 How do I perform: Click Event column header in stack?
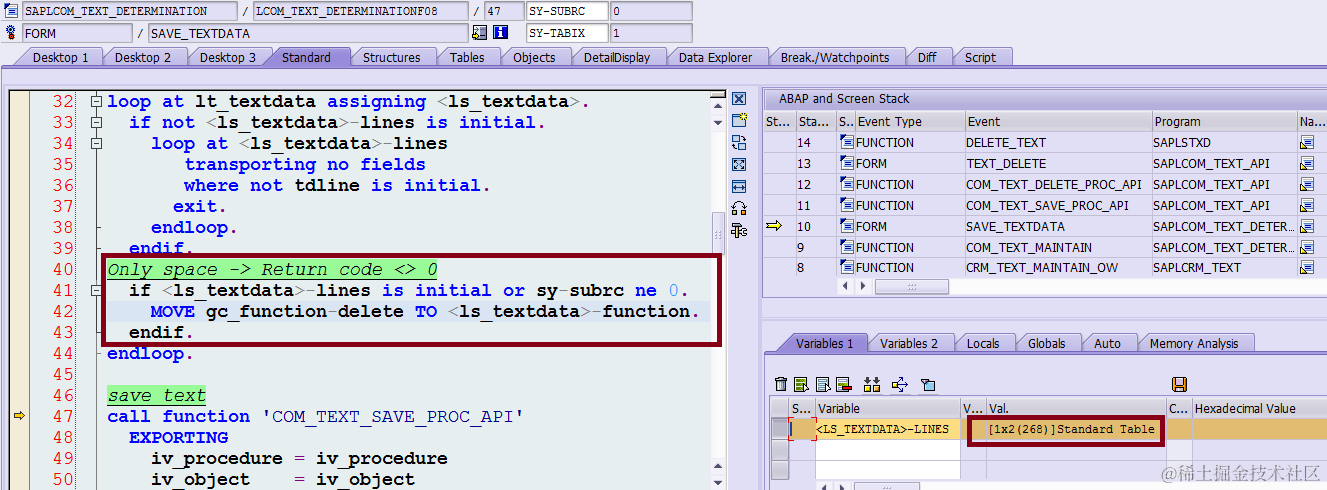[x=1057, y=121]
